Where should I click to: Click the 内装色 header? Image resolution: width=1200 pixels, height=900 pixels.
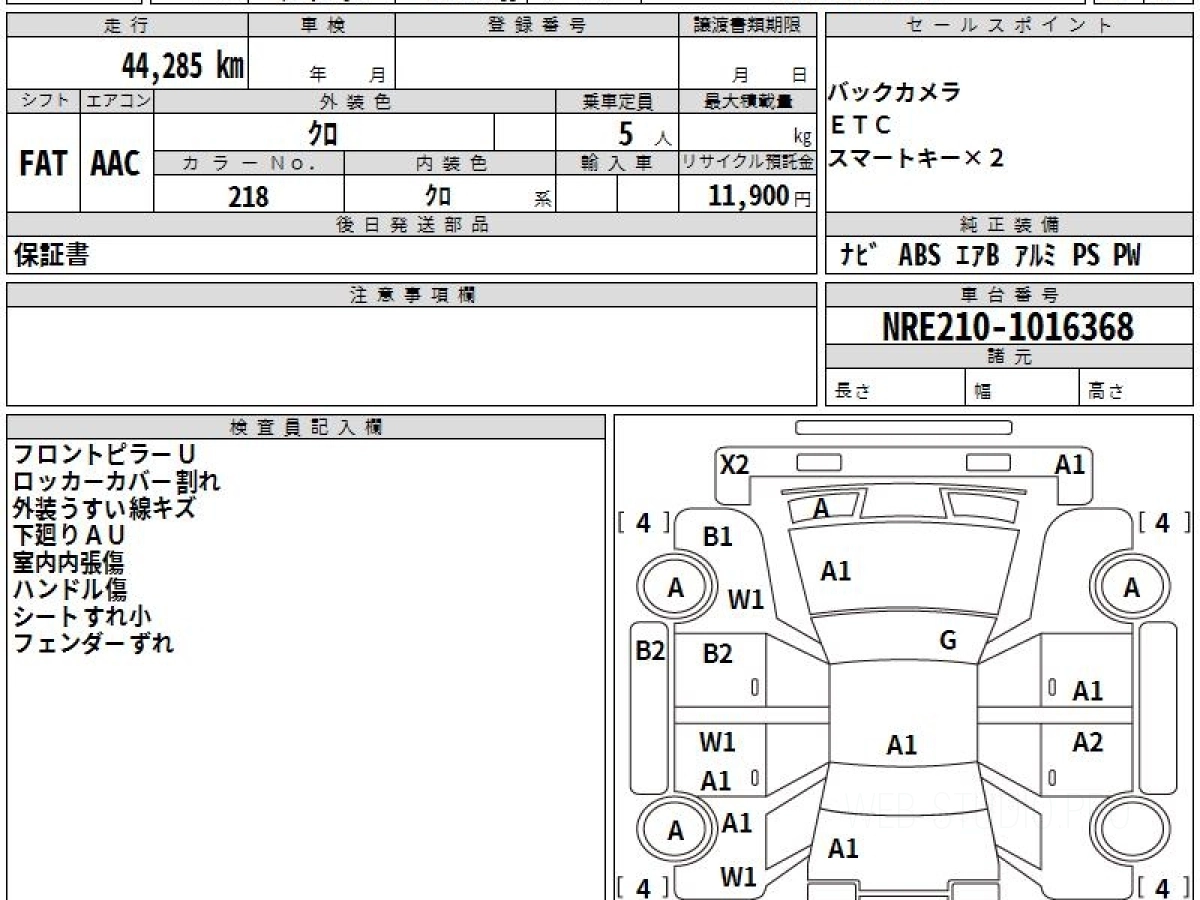pos(450,164)
